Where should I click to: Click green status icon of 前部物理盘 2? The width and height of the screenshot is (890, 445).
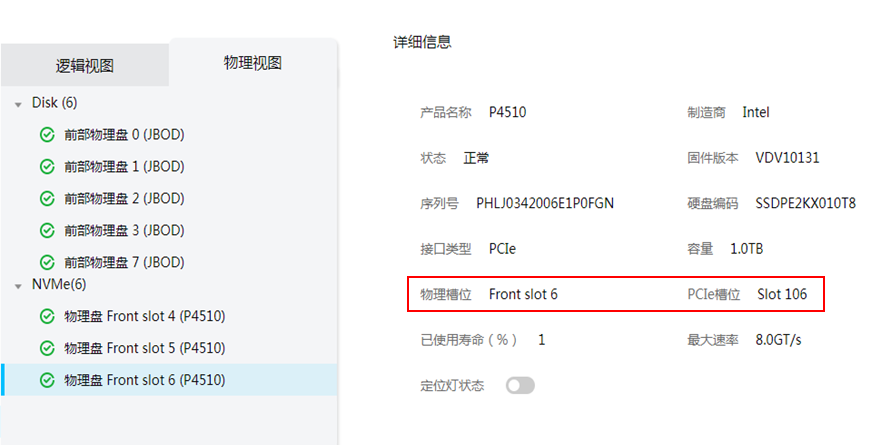click(47, 199)
